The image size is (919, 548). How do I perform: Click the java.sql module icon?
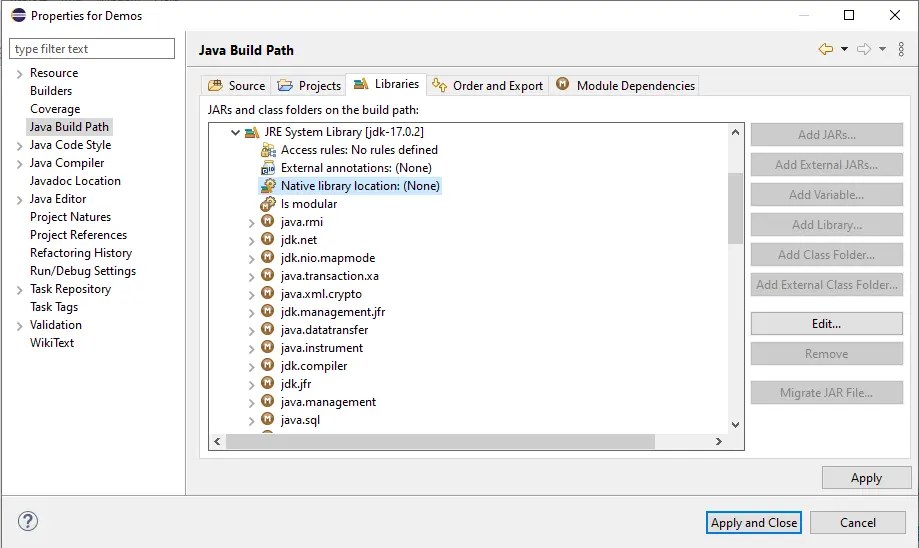coord(267,419)
